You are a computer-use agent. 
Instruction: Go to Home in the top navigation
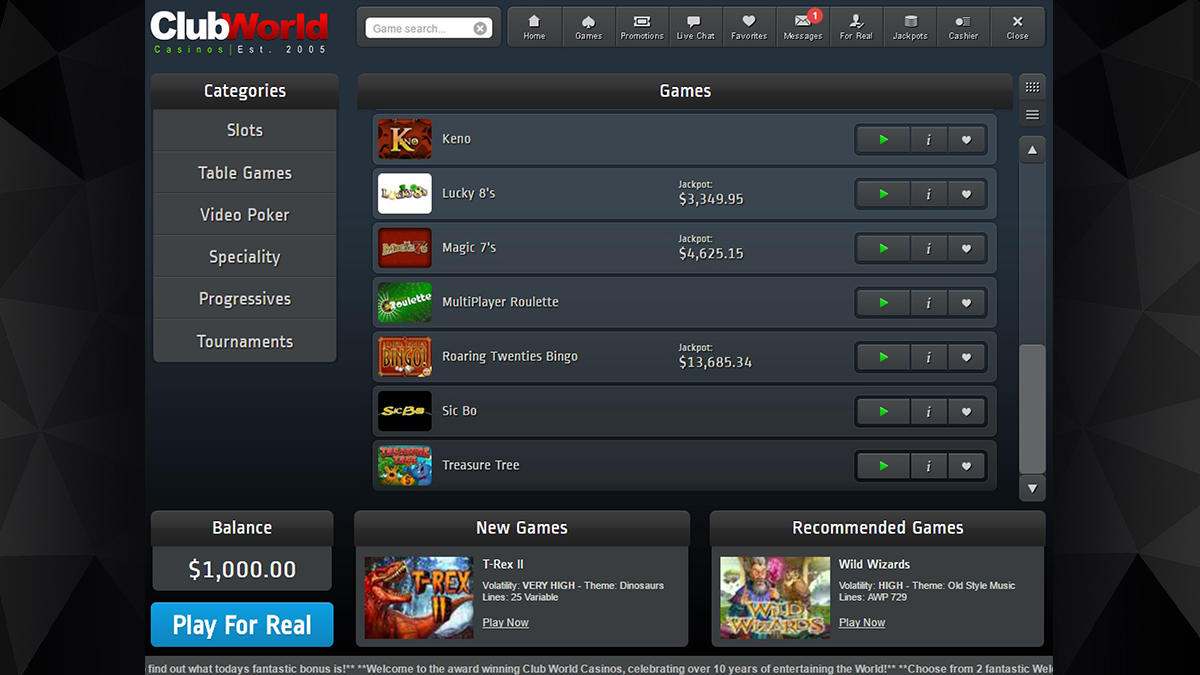[535, 27]
